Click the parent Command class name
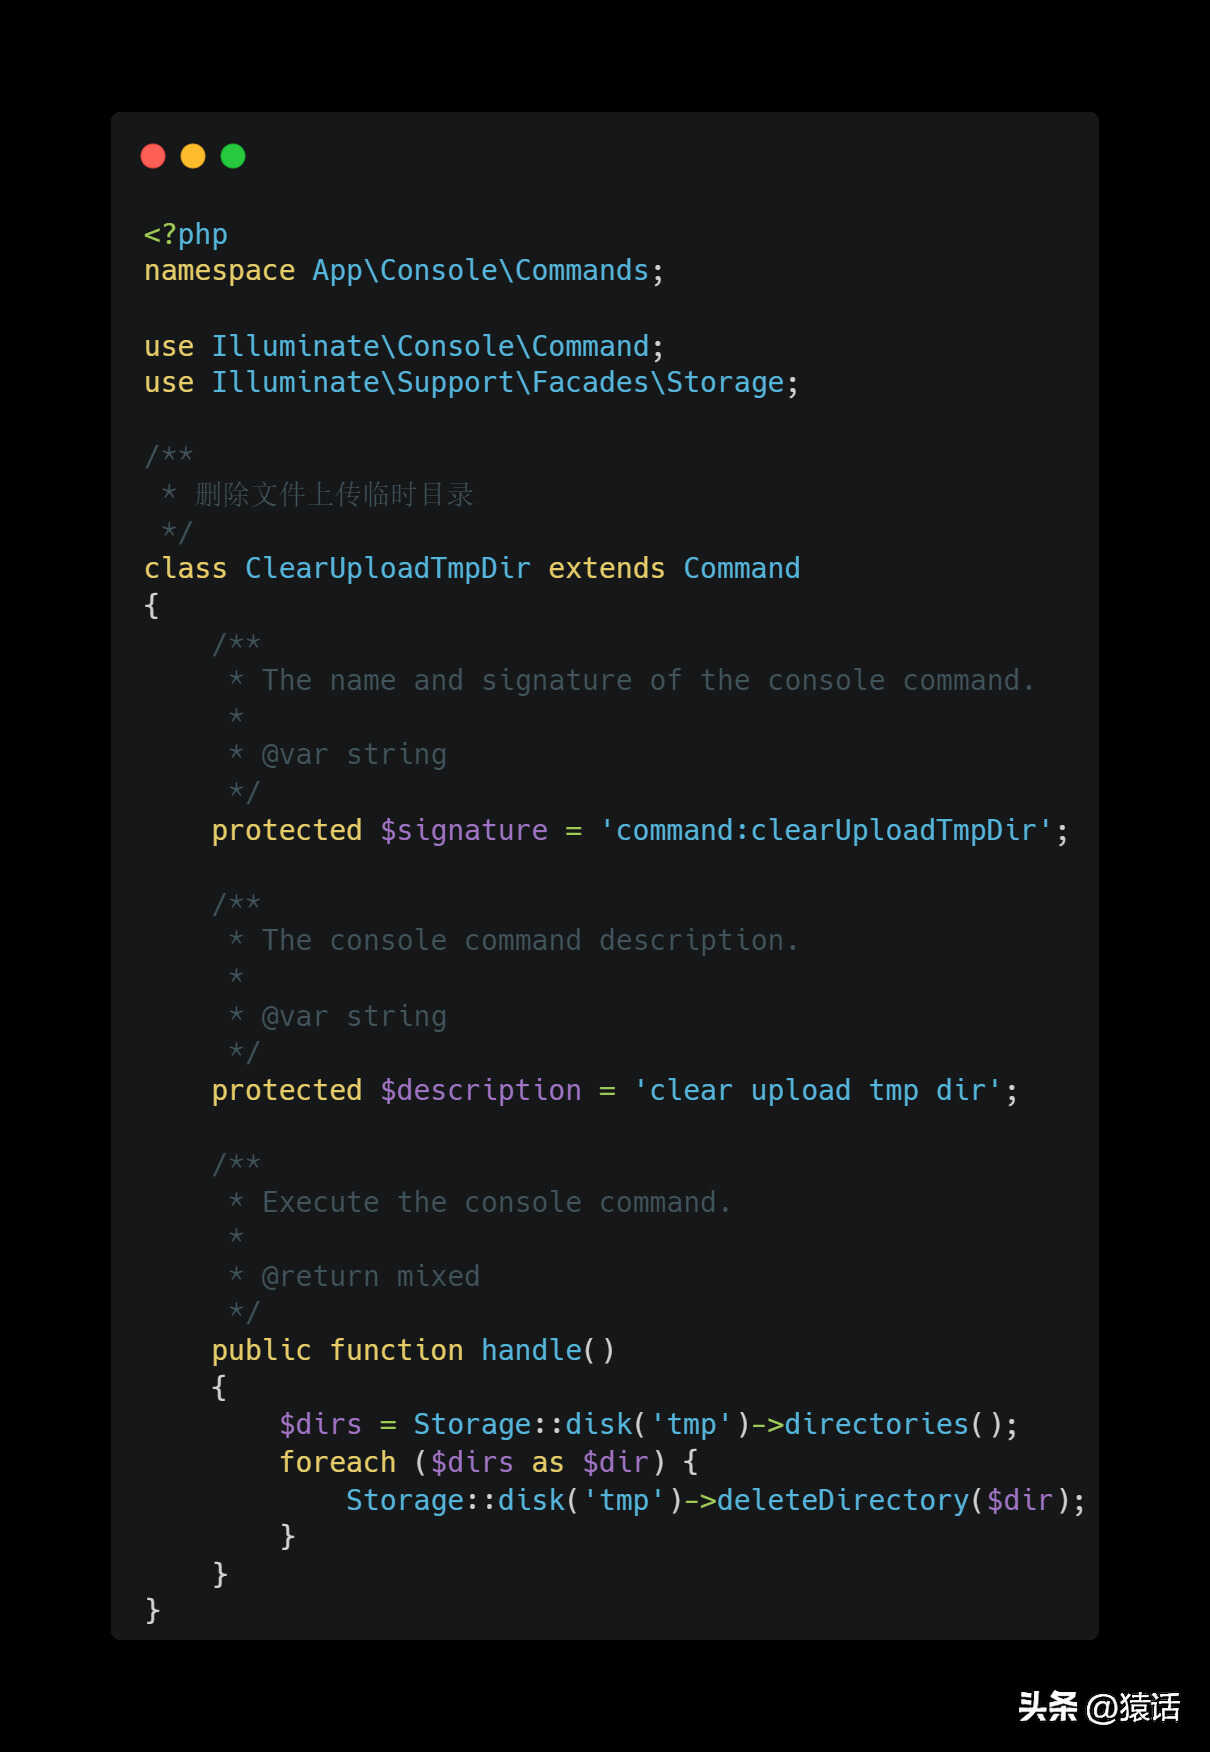Screen dimensions: 1210x1752 click(x=742, y=568)
